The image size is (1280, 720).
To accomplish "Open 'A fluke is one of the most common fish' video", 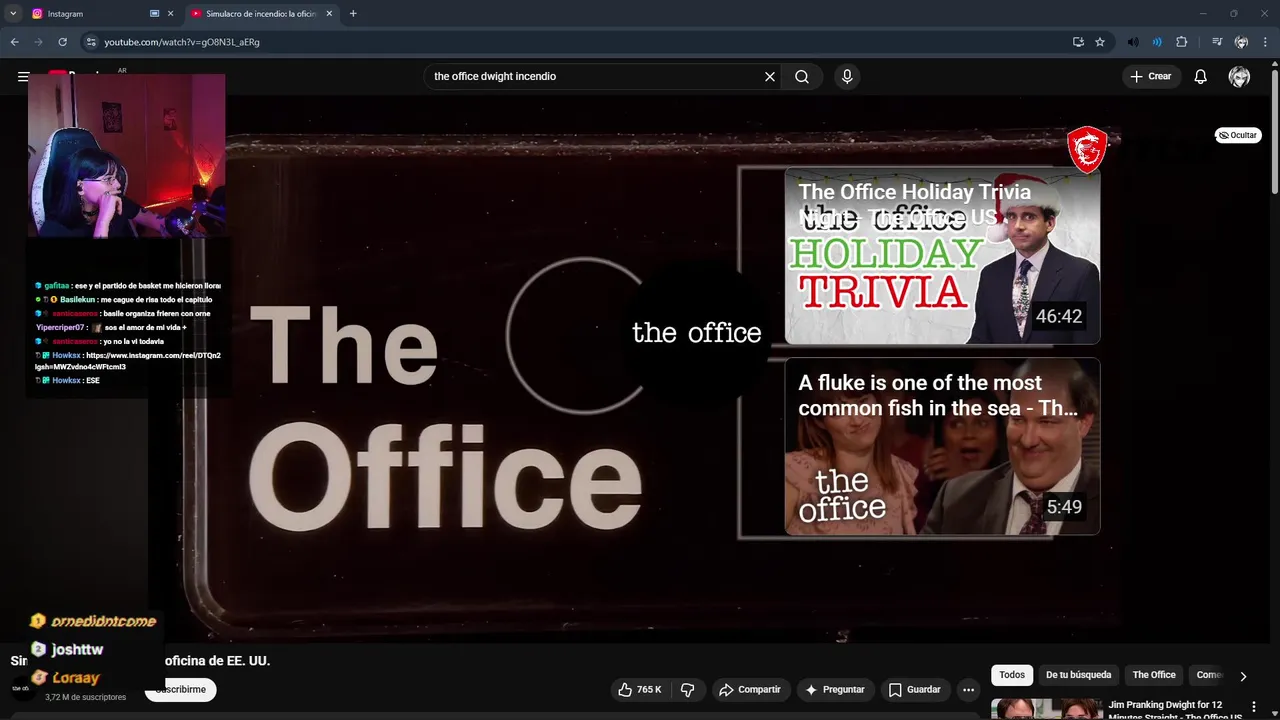I will point(942,446).
